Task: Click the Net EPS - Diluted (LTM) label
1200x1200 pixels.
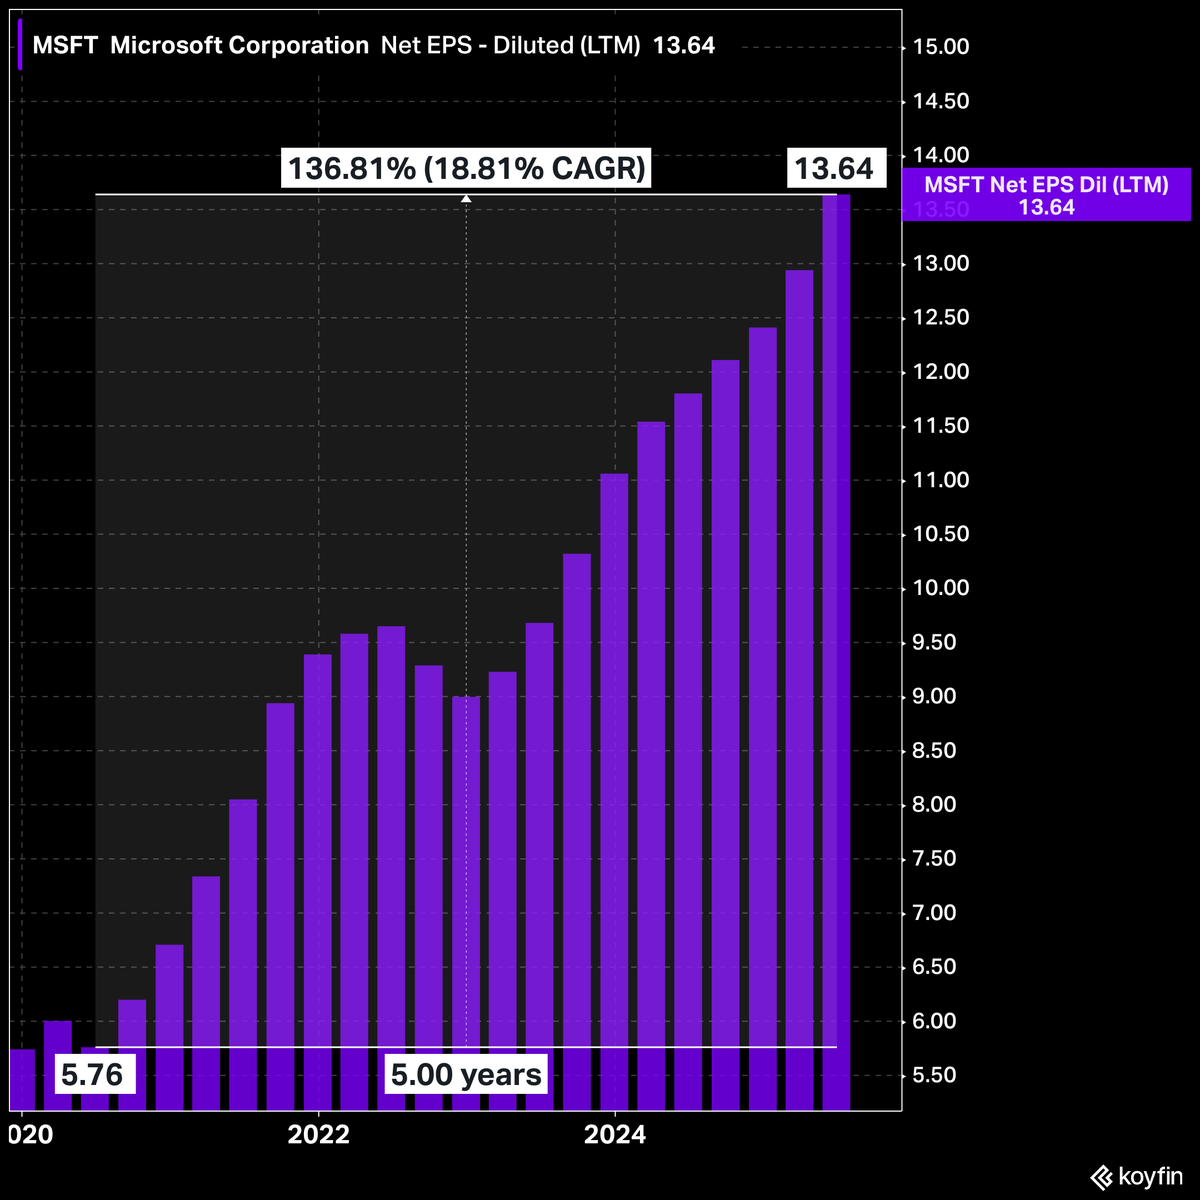Action: (510, 45)
